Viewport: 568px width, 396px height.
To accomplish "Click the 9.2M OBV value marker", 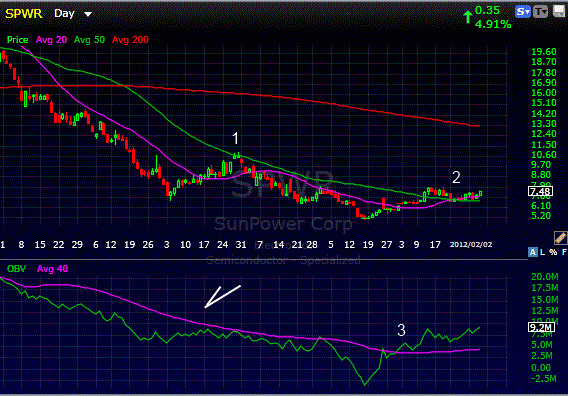I will (x=541, y=327).
